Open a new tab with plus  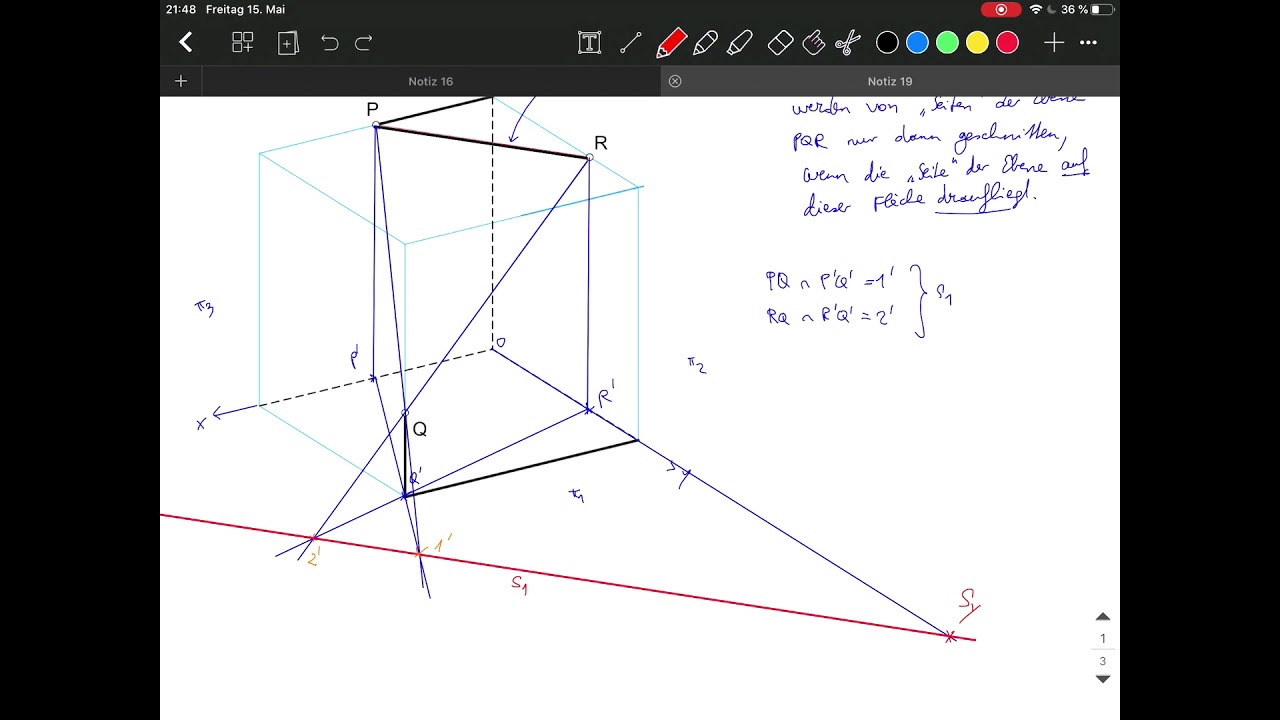click(181, 81)
